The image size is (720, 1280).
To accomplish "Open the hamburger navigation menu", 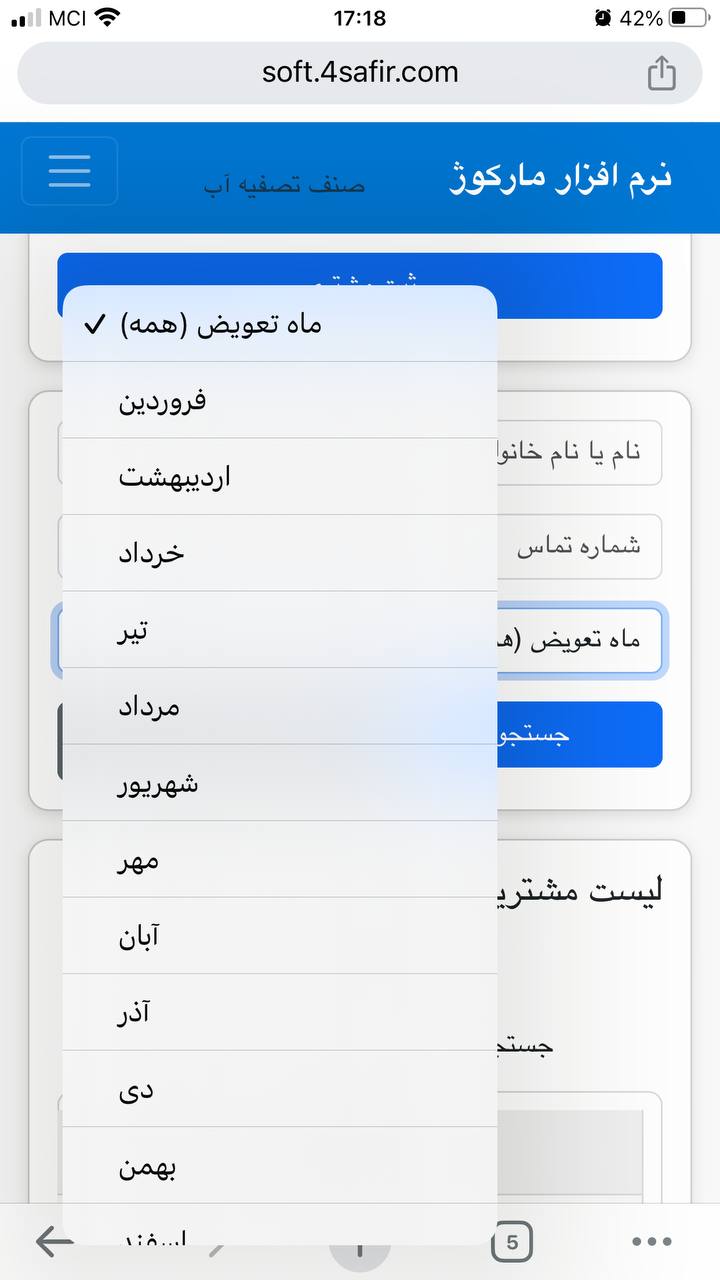I will (69, 171).
